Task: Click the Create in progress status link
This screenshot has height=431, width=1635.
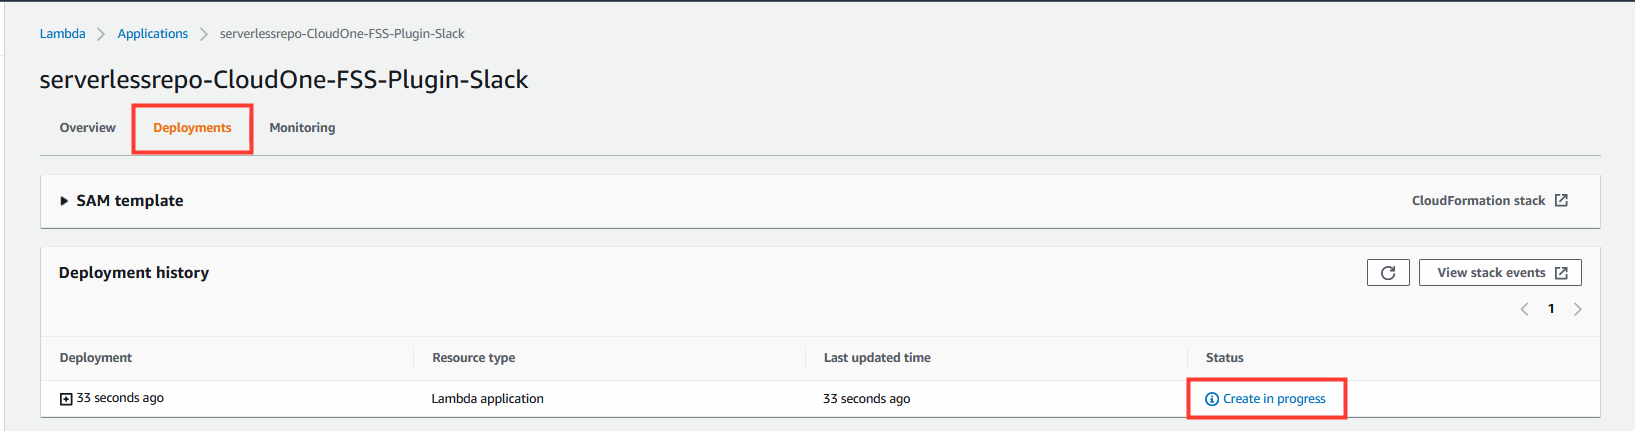Action: pos(1274,399)
